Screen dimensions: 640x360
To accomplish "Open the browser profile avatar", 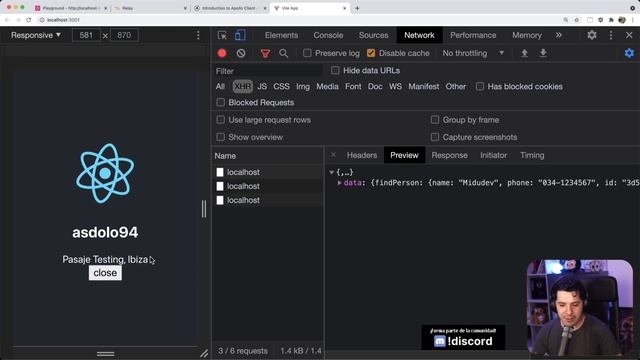I will (x=622, y=20).
